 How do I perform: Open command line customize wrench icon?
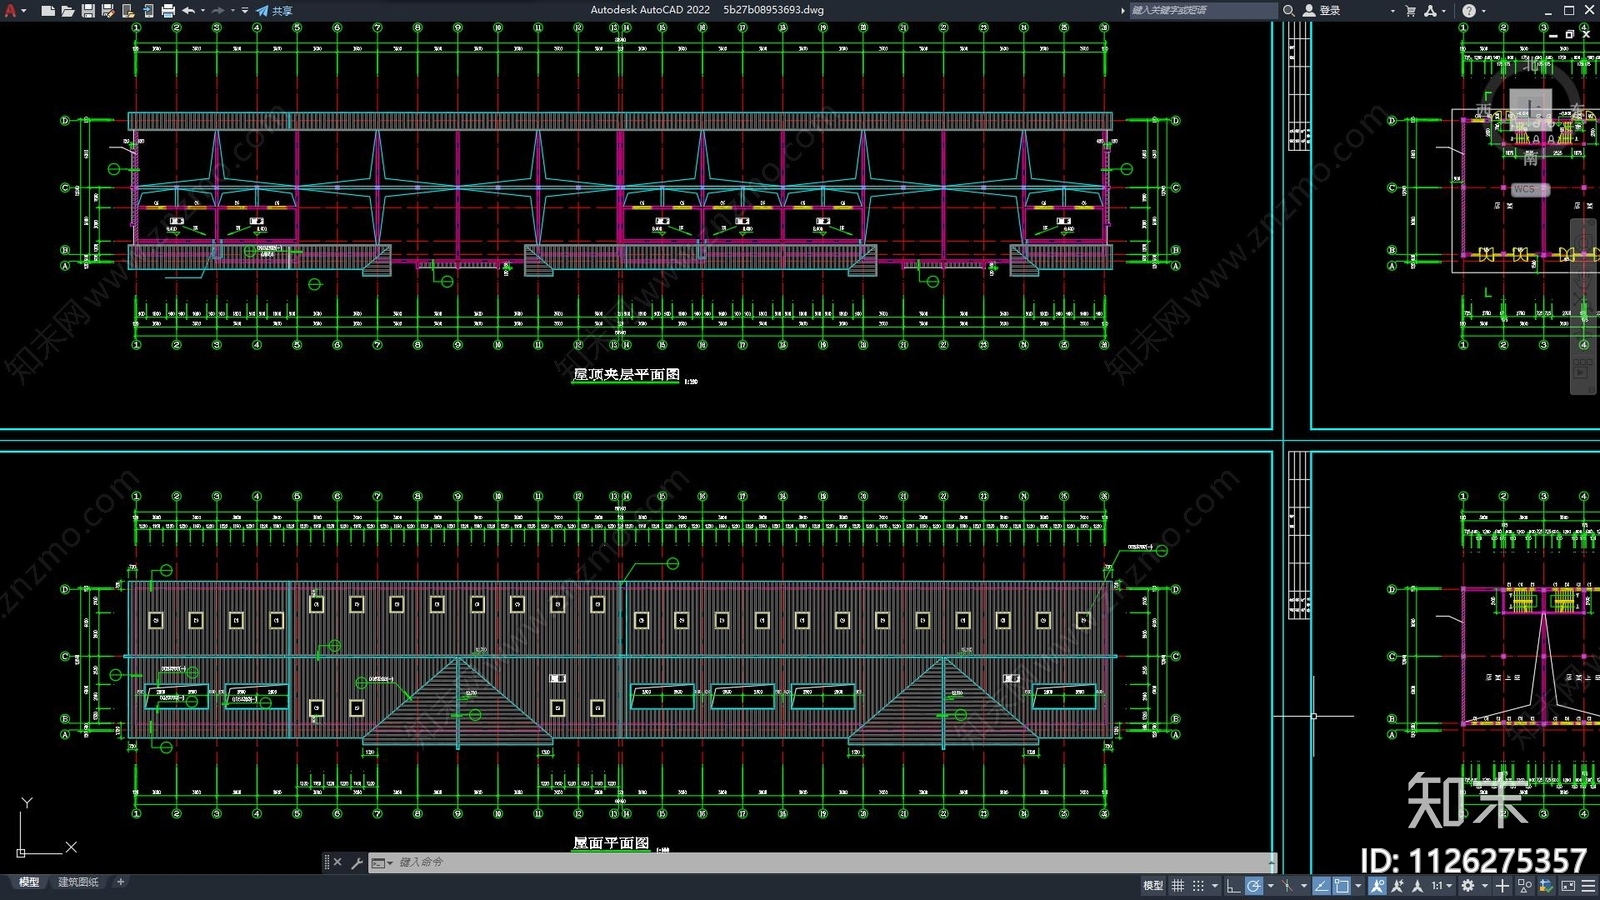click(x=356, y=862)
